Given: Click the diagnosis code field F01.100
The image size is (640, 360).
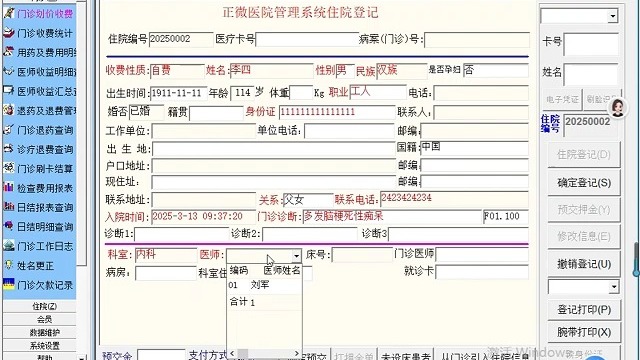Looking at the screenshot, I should tap(505, 217).
